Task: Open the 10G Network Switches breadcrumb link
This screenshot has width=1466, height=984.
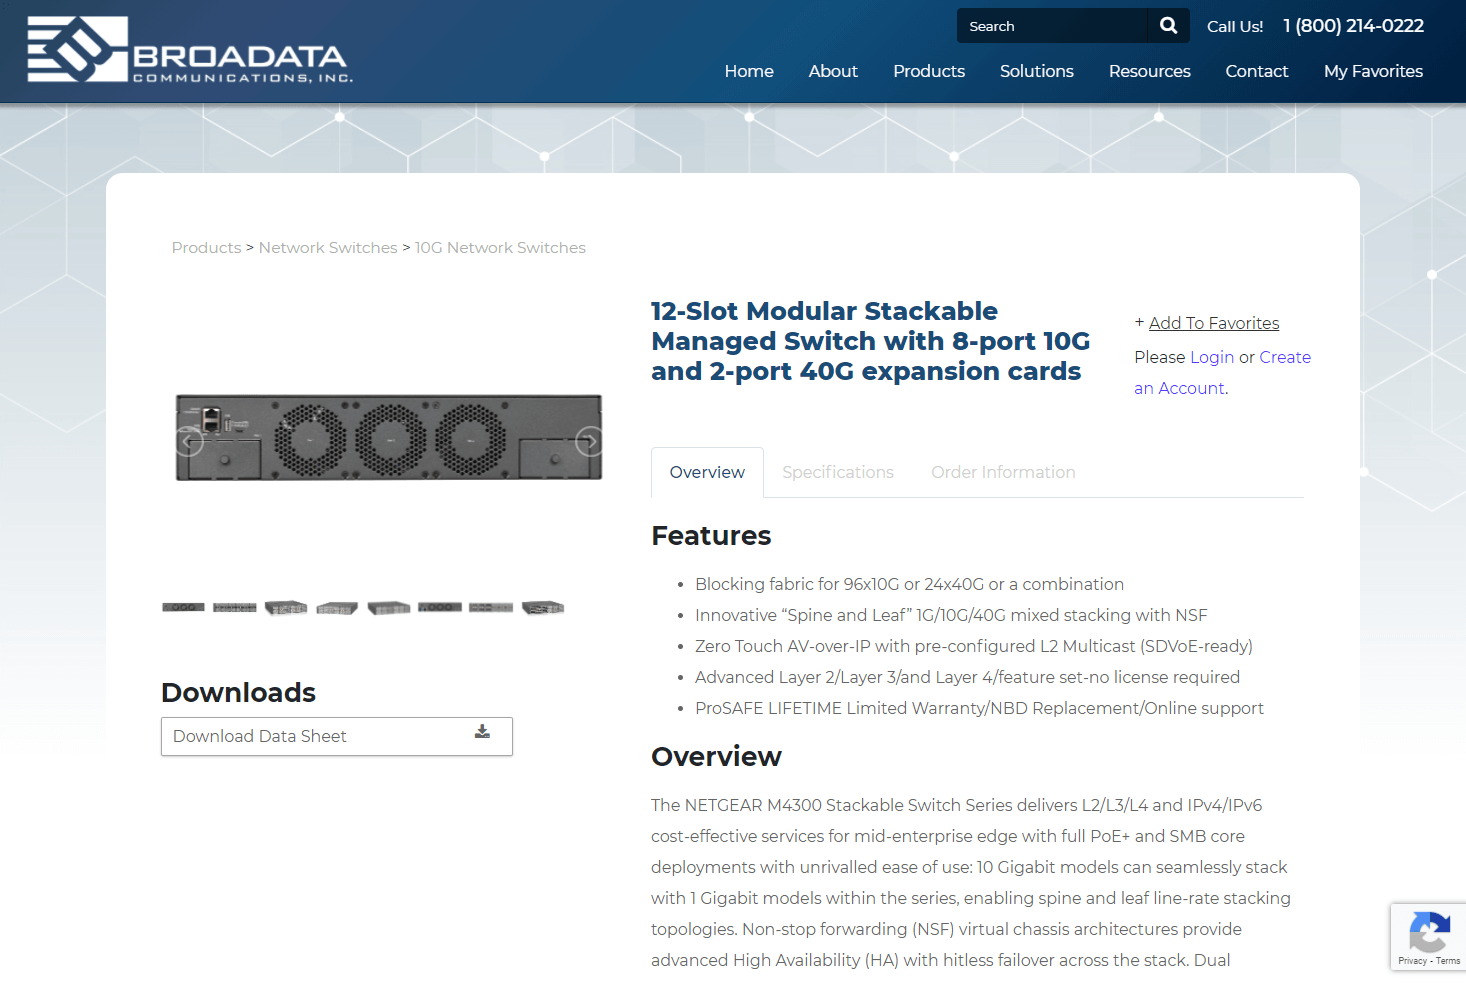Action: (500, 247)
